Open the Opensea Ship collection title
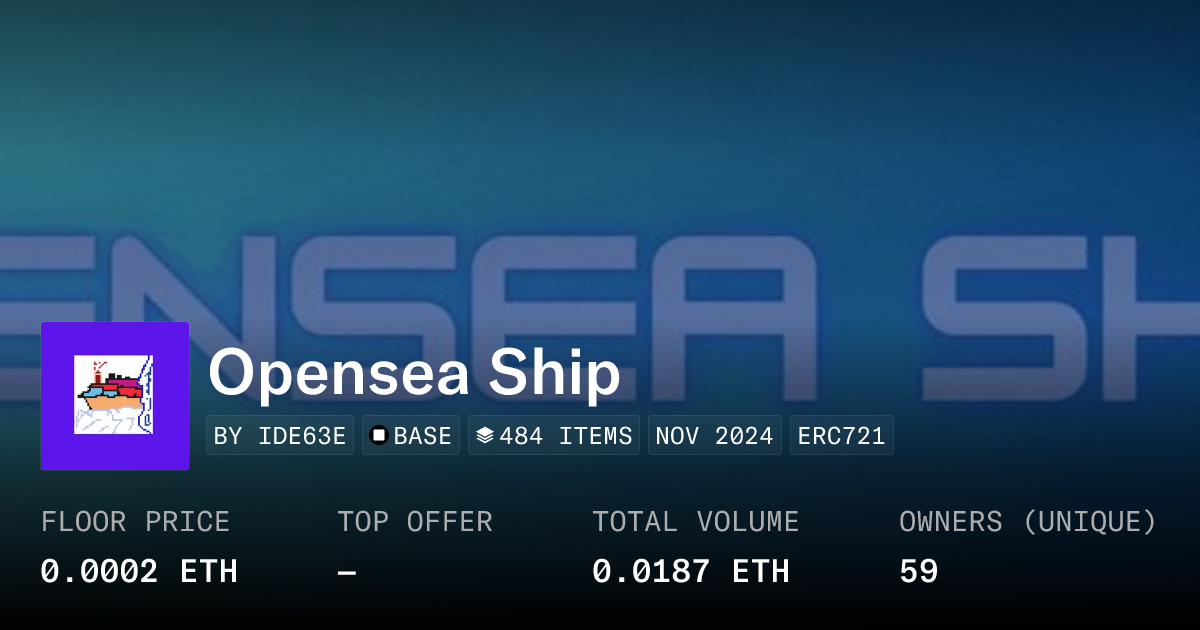 (414, 373)
